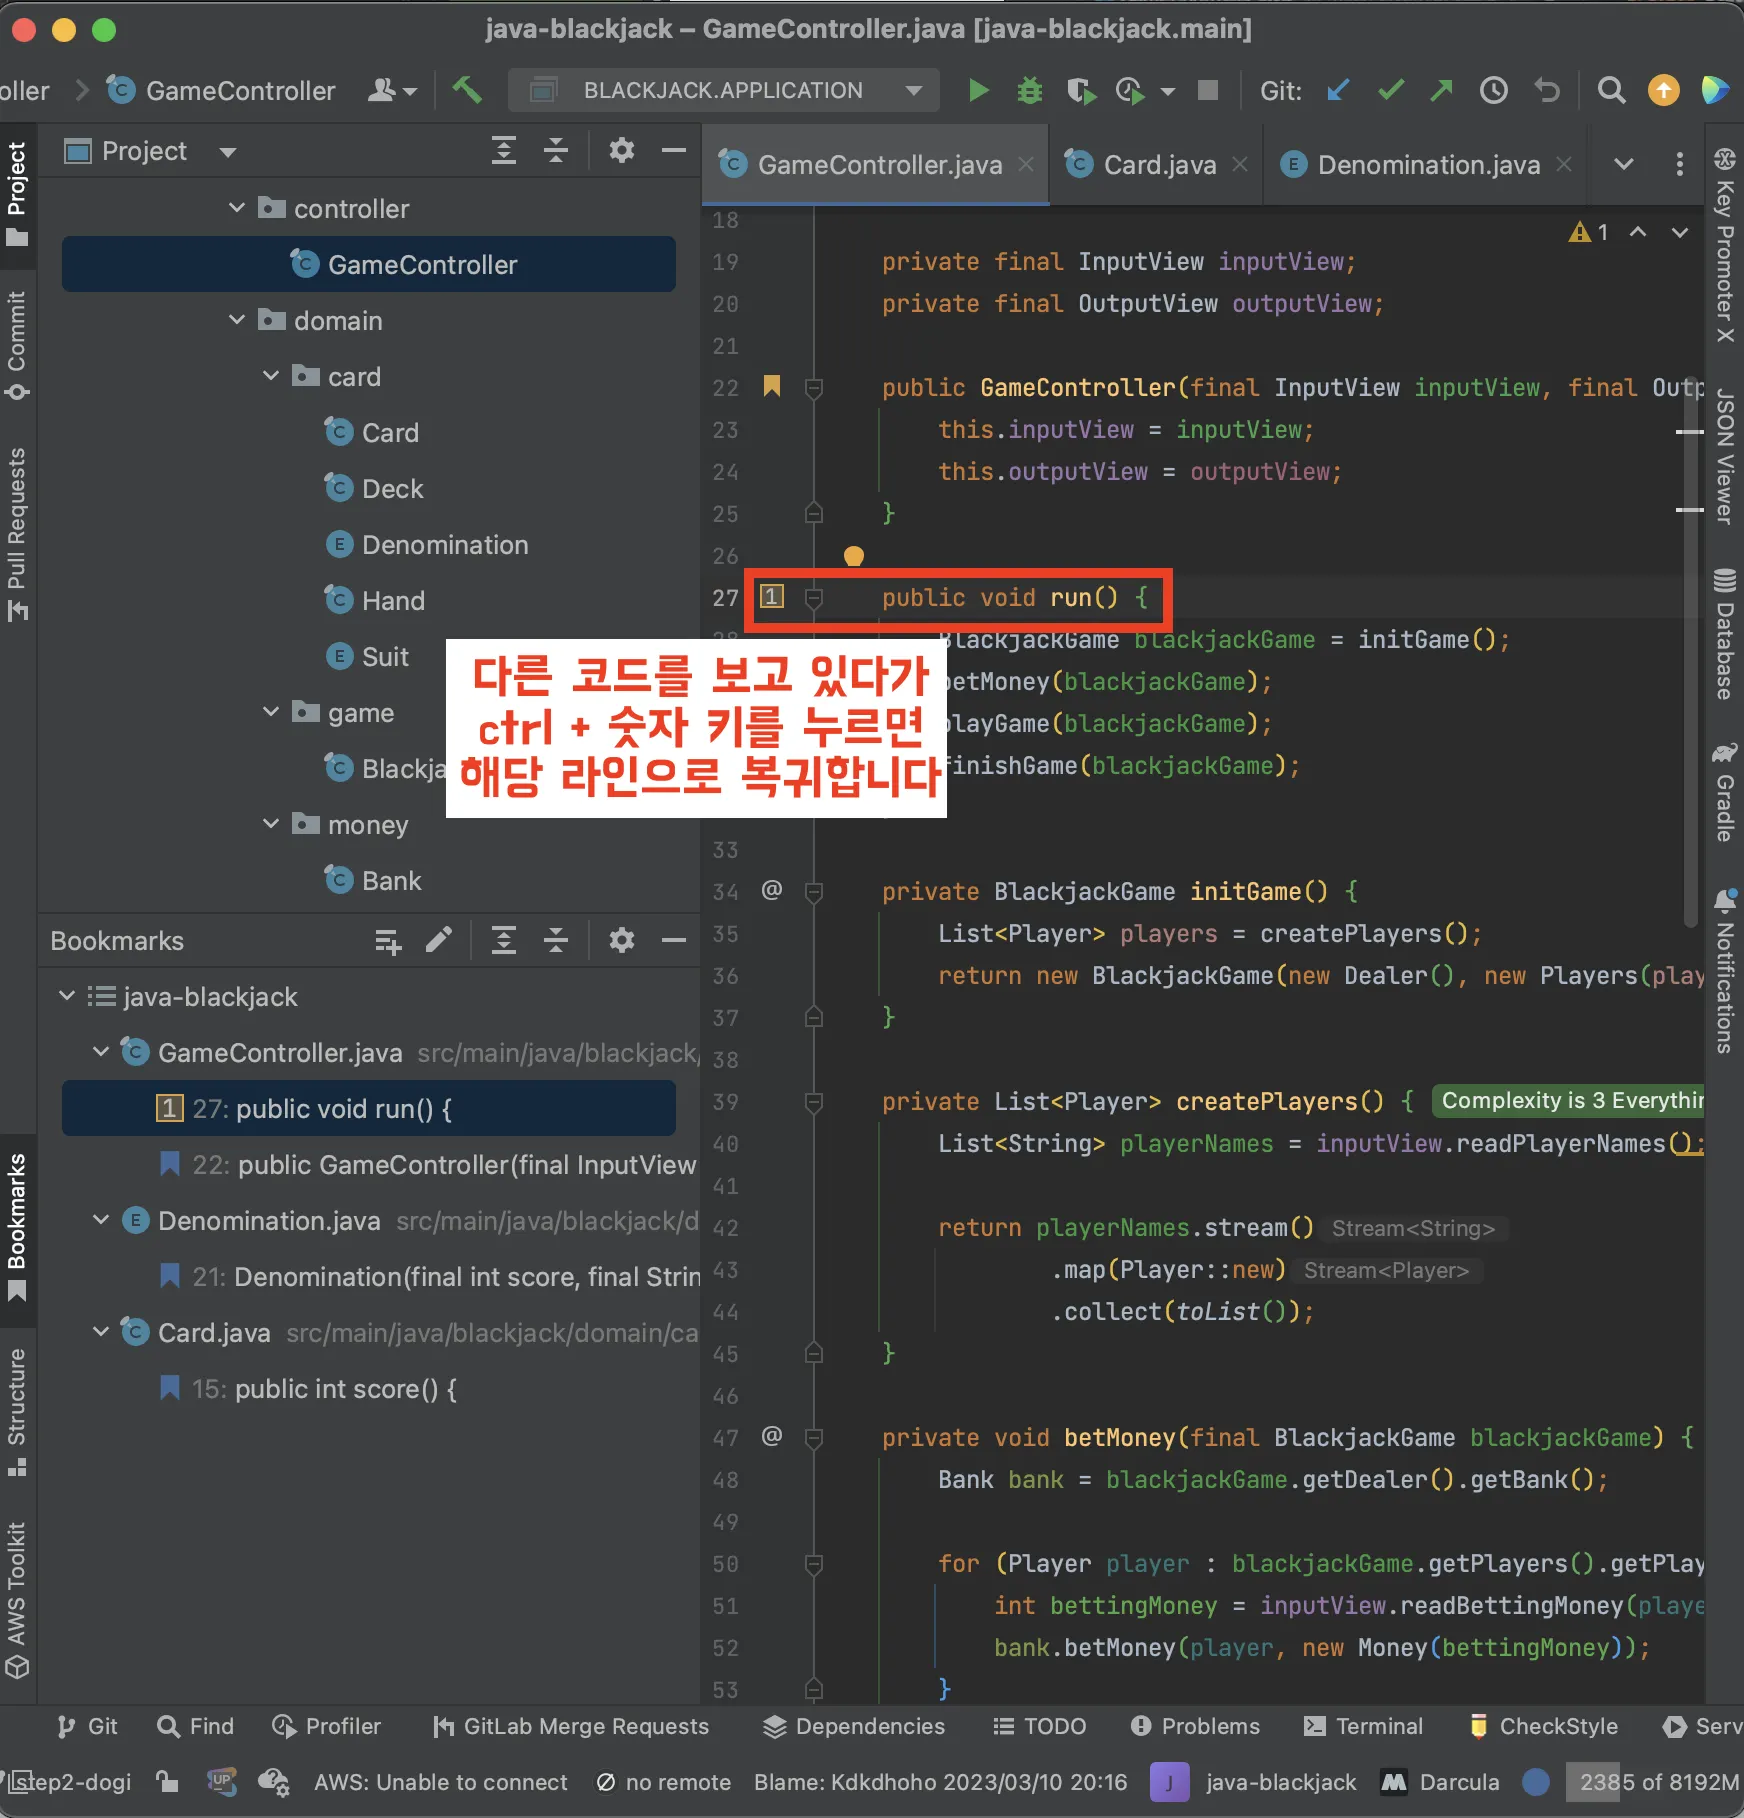This screenshot has height=1818, width=1744.
Task: Click the memory usage indicator in status bar
Action: [x=1658, y=1782]
